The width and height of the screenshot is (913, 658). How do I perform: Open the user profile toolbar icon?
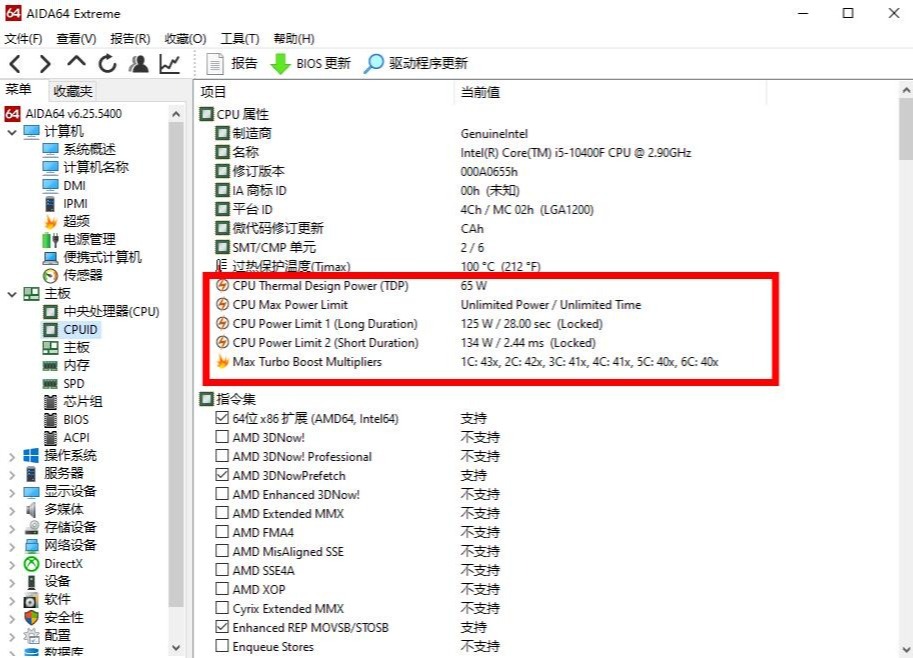click(x=139, y=63)
